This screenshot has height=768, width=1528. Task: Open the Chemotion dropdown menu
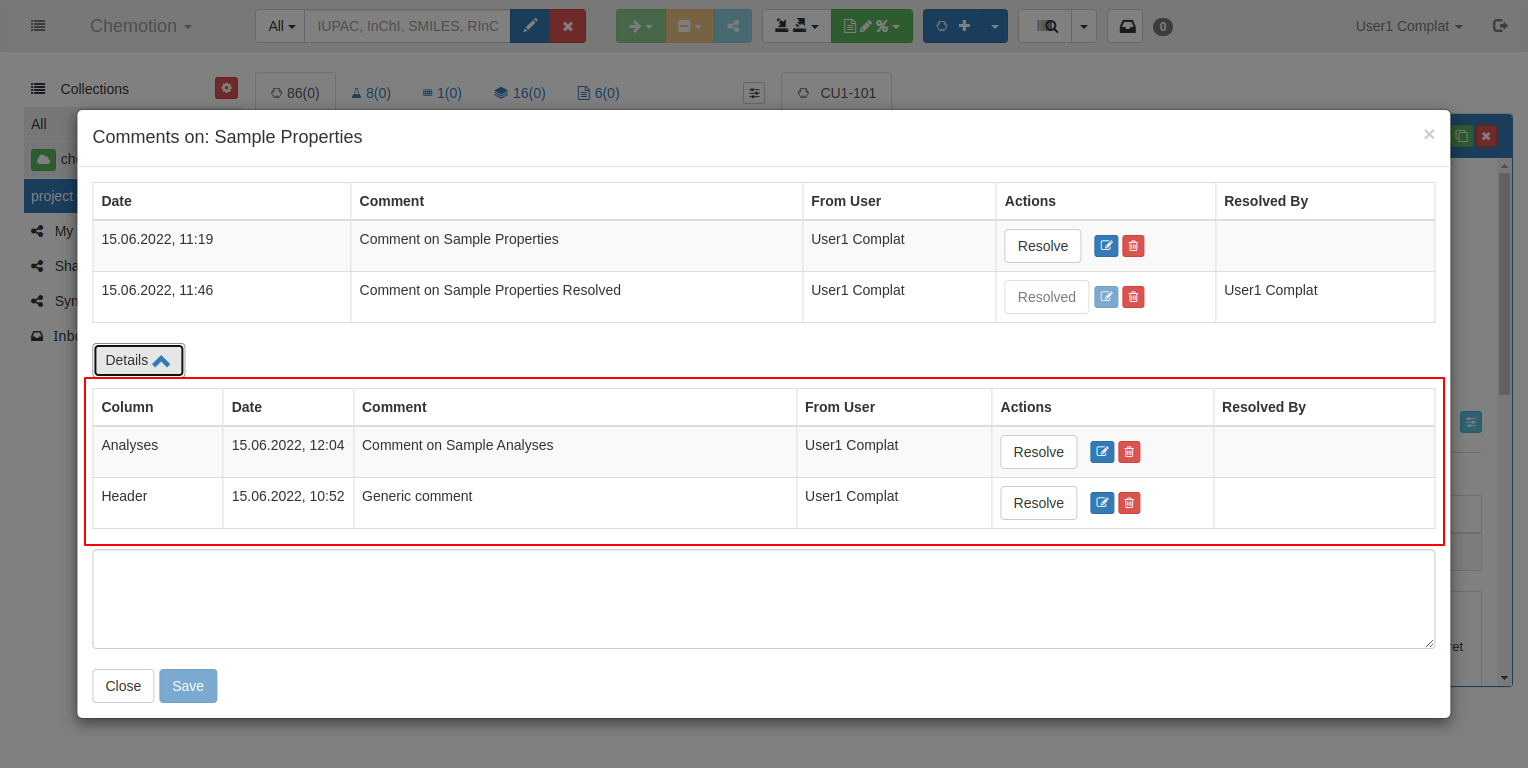point(140,26)
